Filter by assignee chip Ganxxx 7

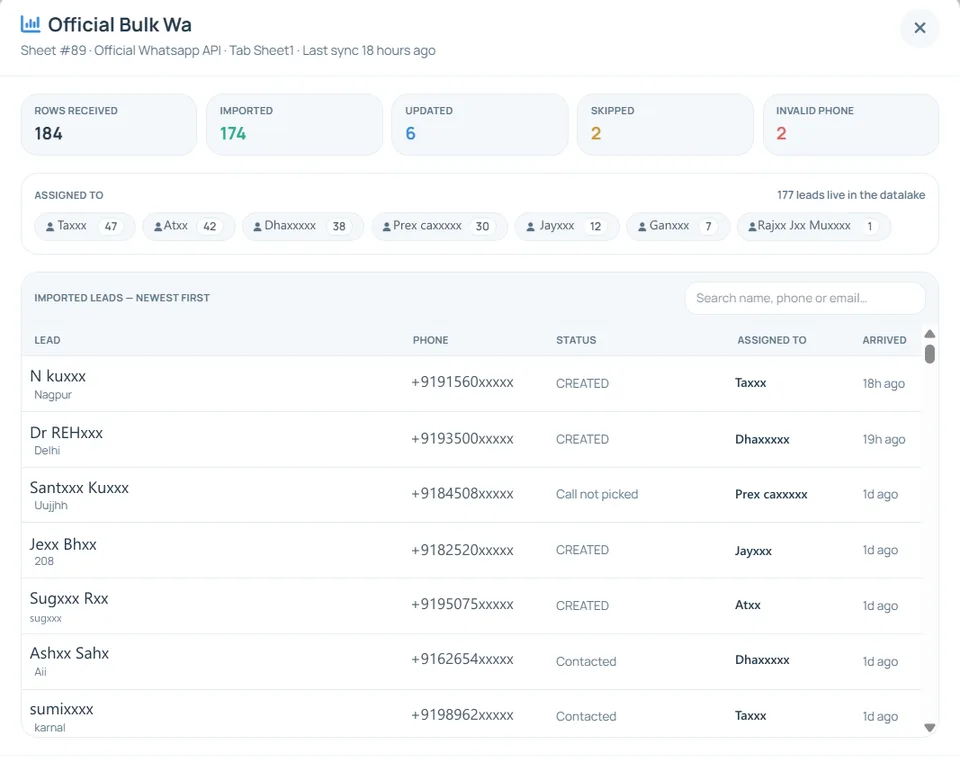(678, 226)
